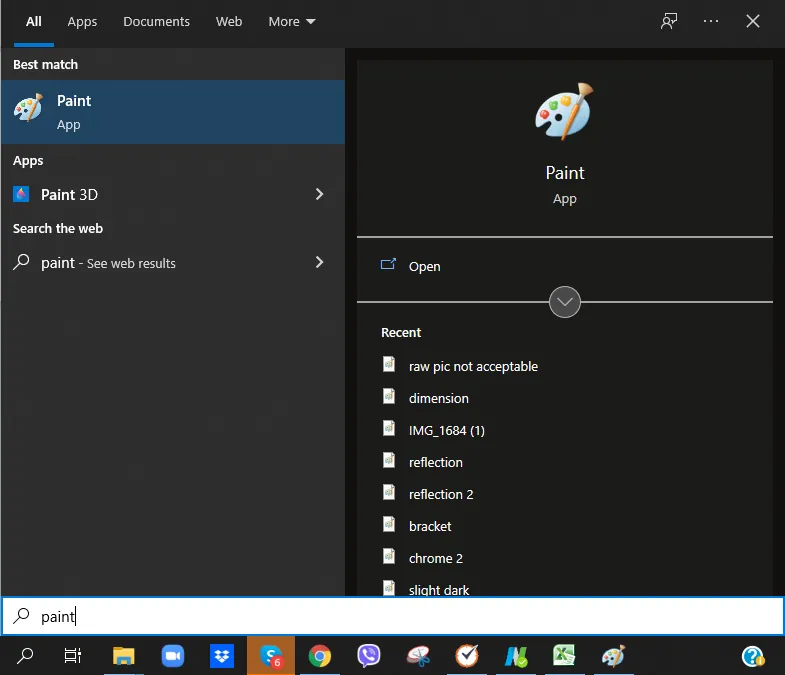This screenshot has width=785, height=675.
Task: Expand more Paint actions with the round chevron
Action: pos(565,302)
